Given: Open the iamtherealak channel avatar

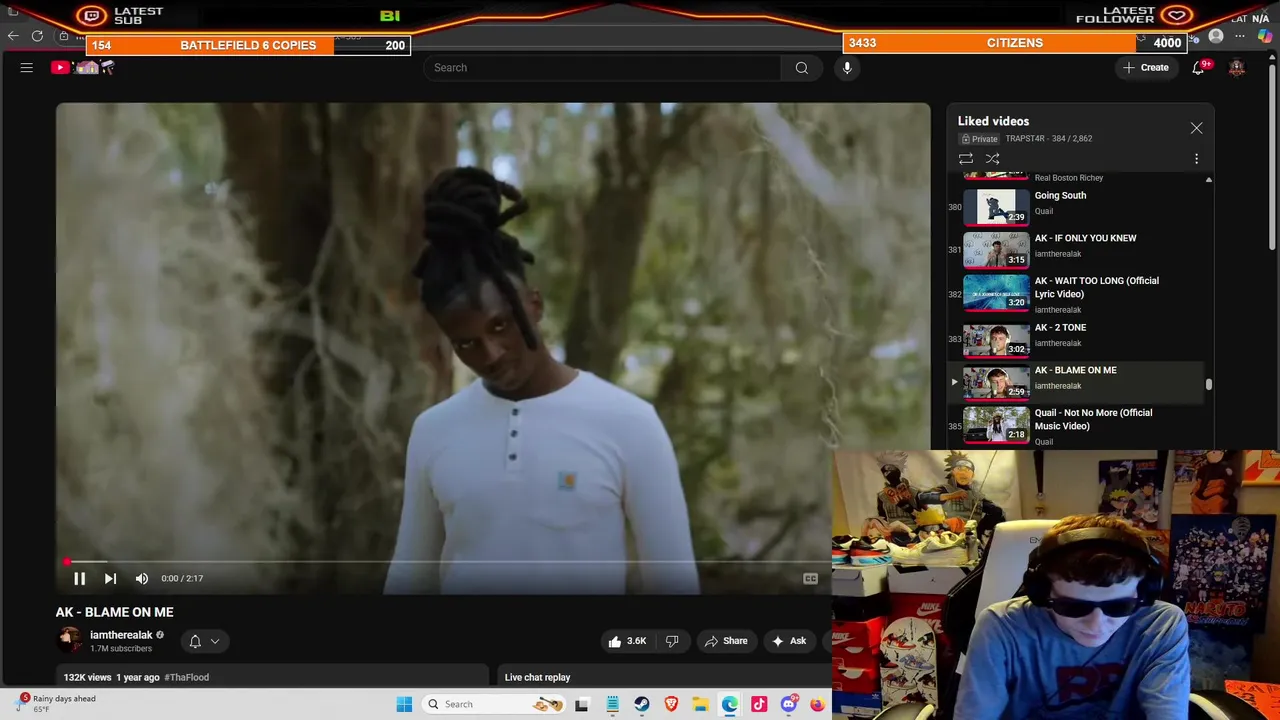Looking at the screenshot, I should [x=69, y=640].
